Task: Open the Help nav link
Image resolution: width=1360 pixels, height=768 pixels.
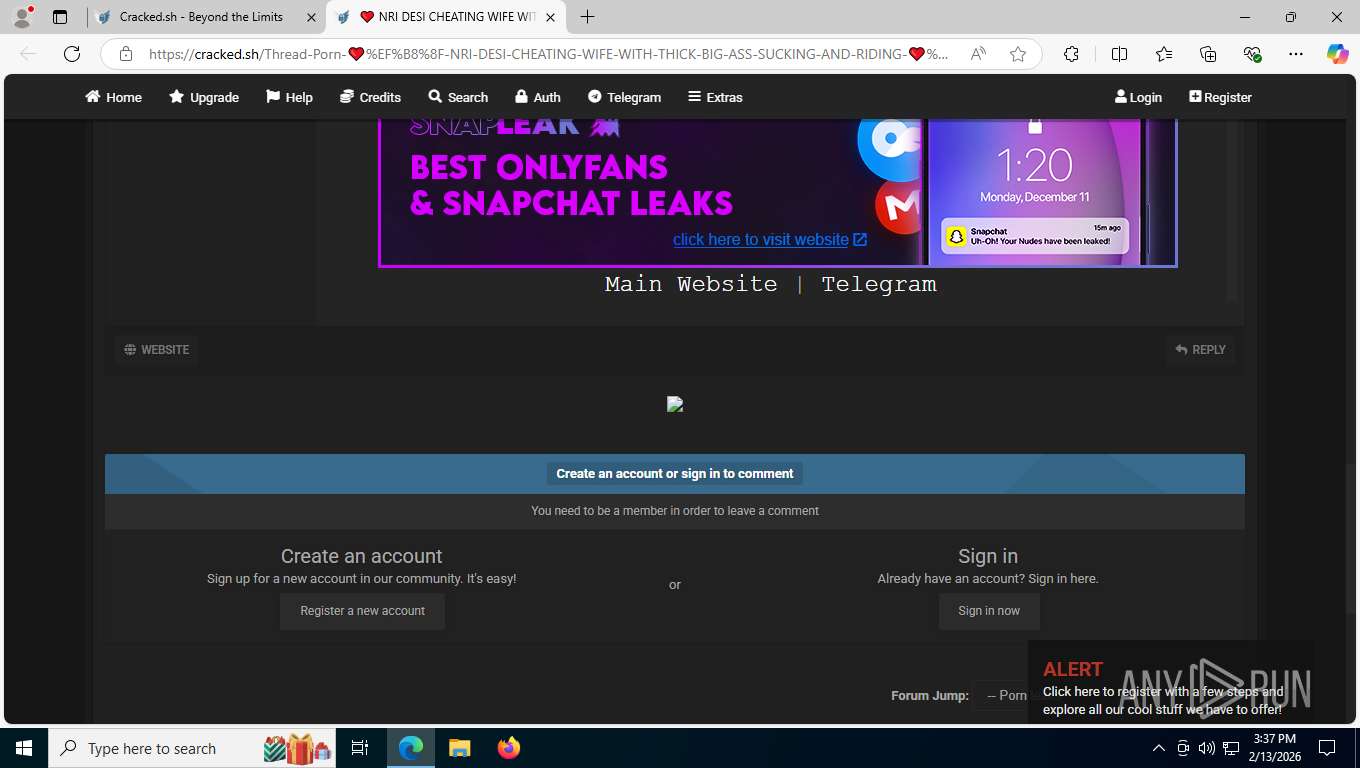Action: tap(289, 97)
